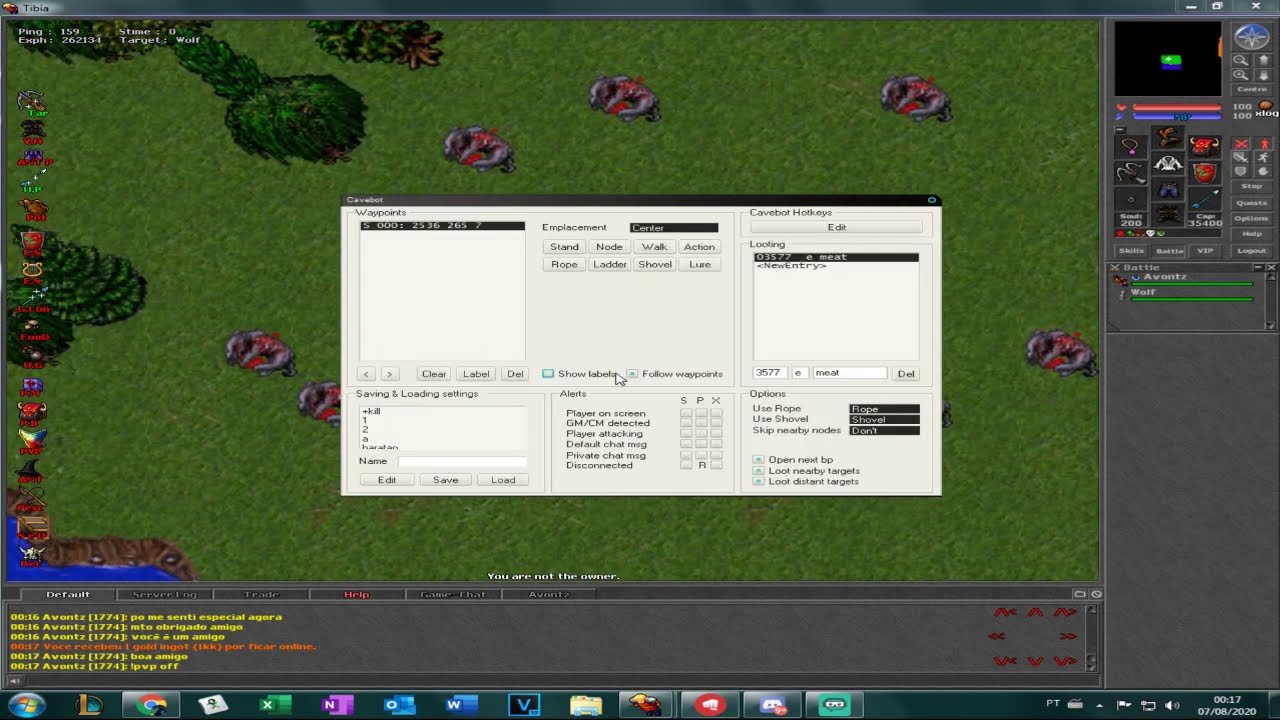
Task: Toggle Open next bp checkbox
Action: pyautogui.click(x=758, y=460)
